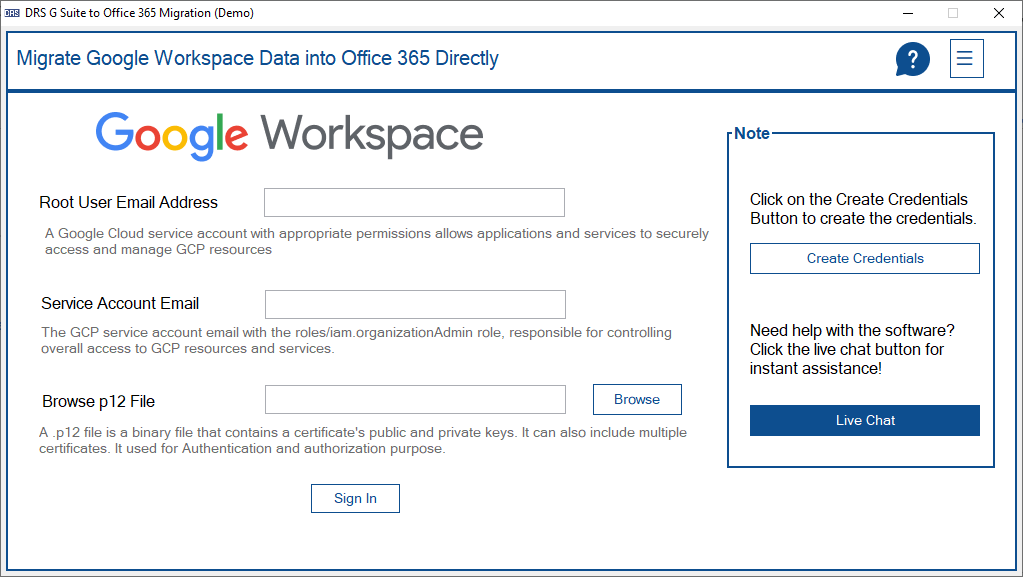Close the DRS migration window
Viewport: 1023px width, 577px height.
tap(997, 13)
